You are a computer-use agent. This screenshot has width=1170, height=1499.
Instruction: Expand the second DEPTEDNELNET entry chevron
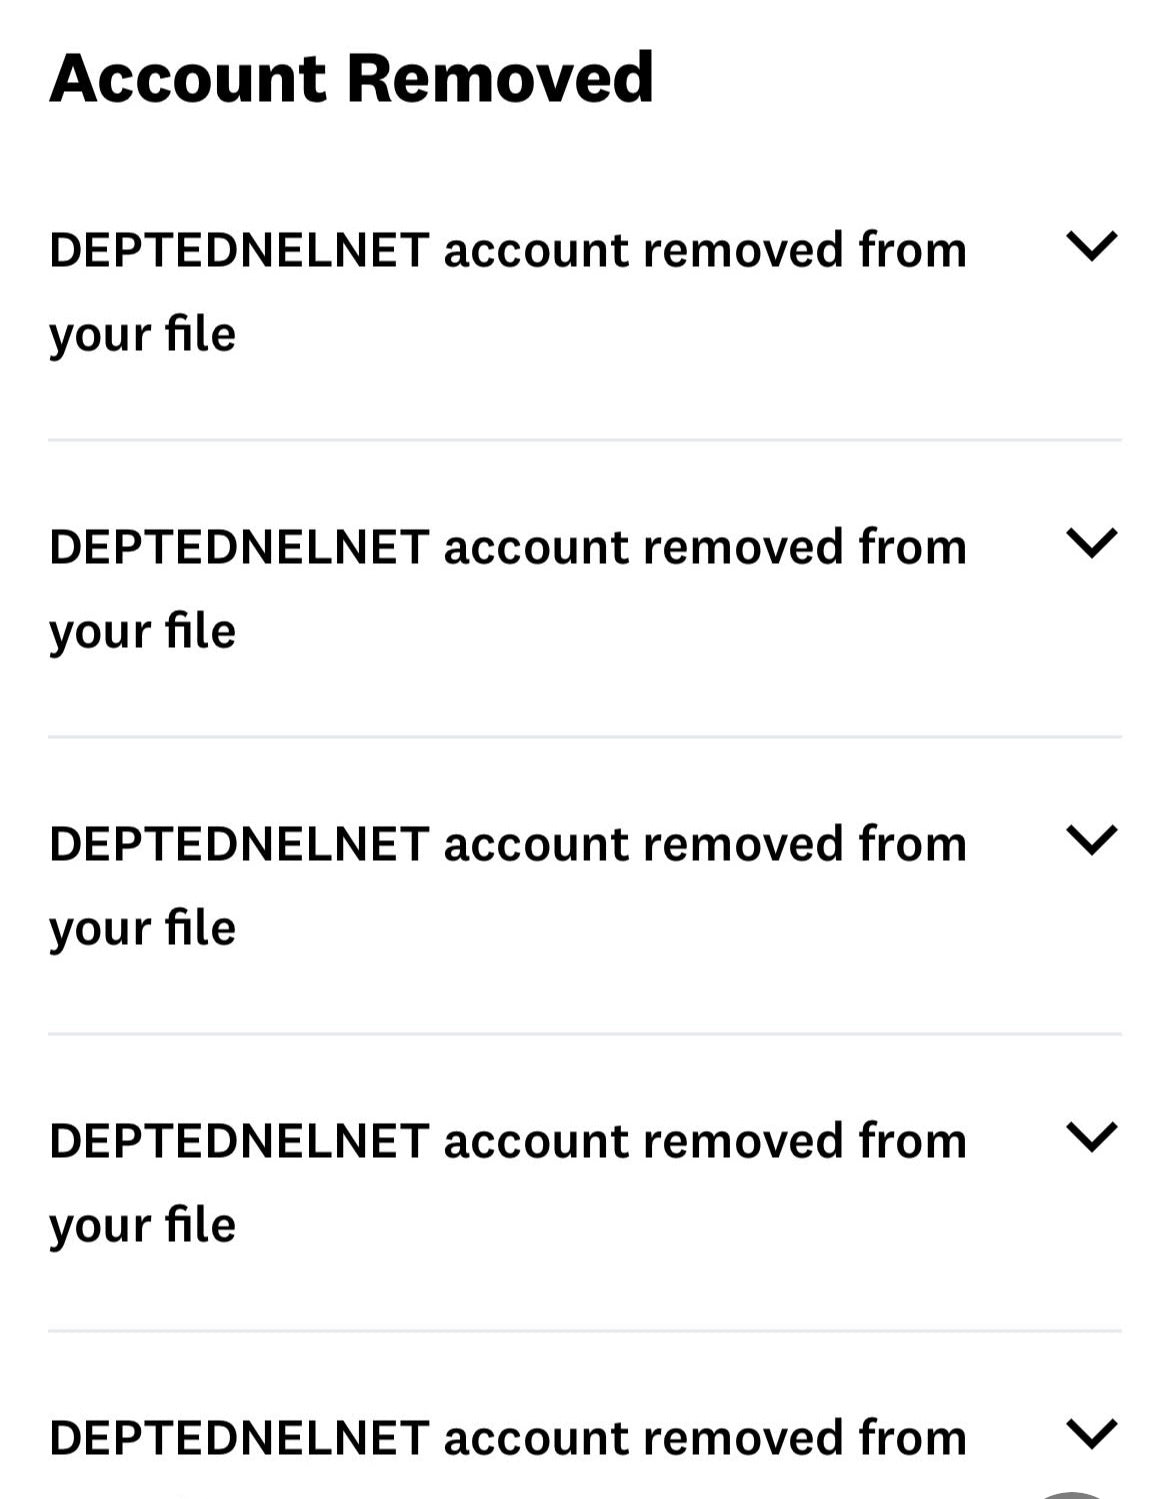point(1091,543)
